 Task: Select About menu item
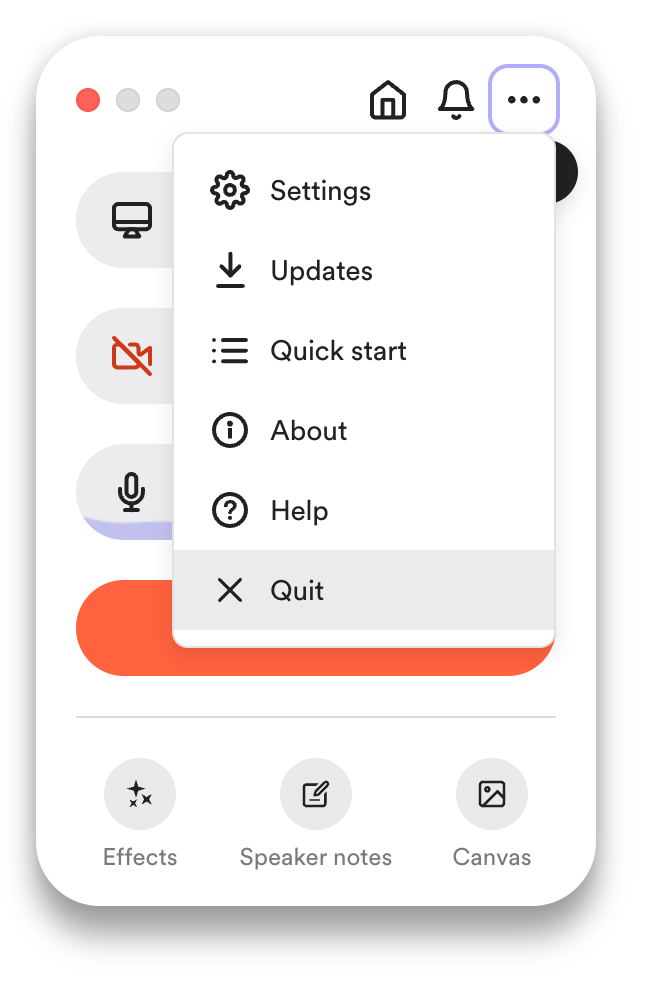pos(364,431)
